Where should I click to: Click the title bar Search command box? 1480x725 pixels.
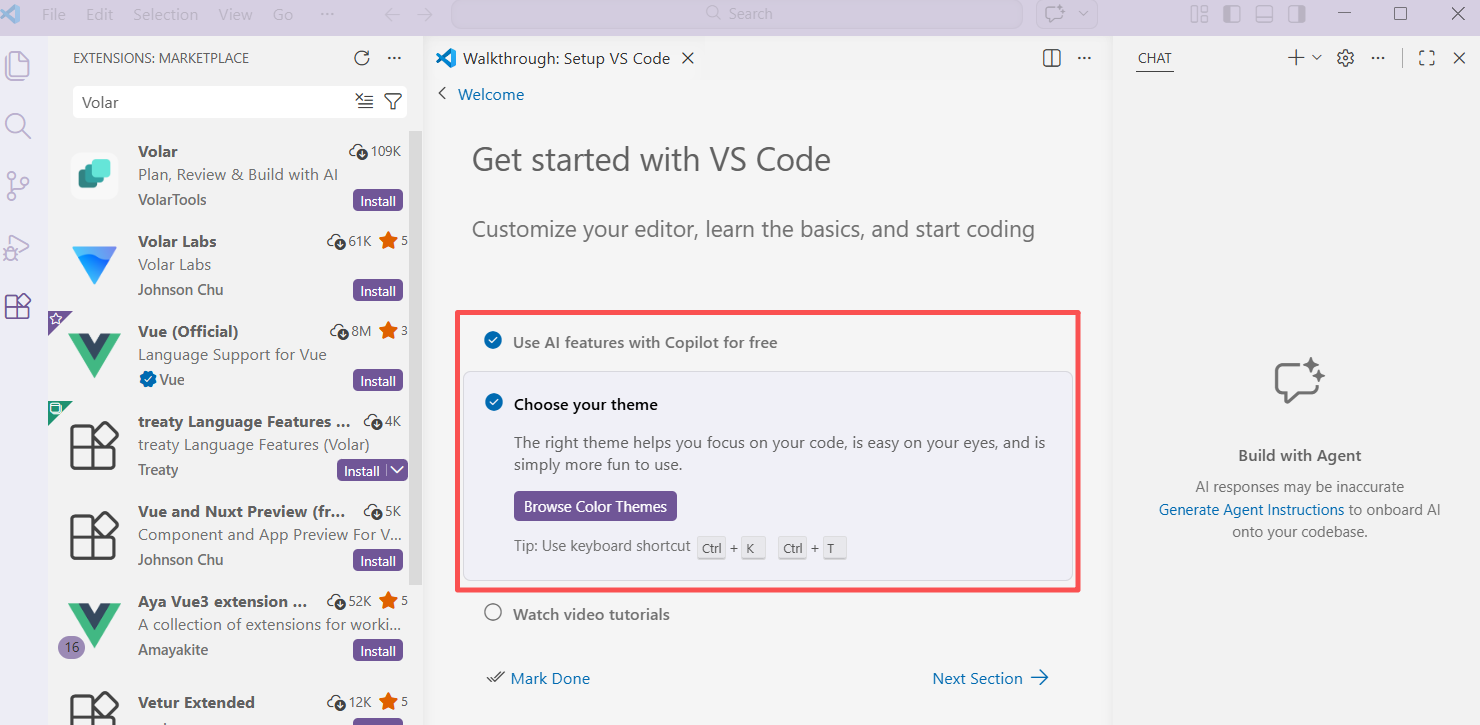737,14
